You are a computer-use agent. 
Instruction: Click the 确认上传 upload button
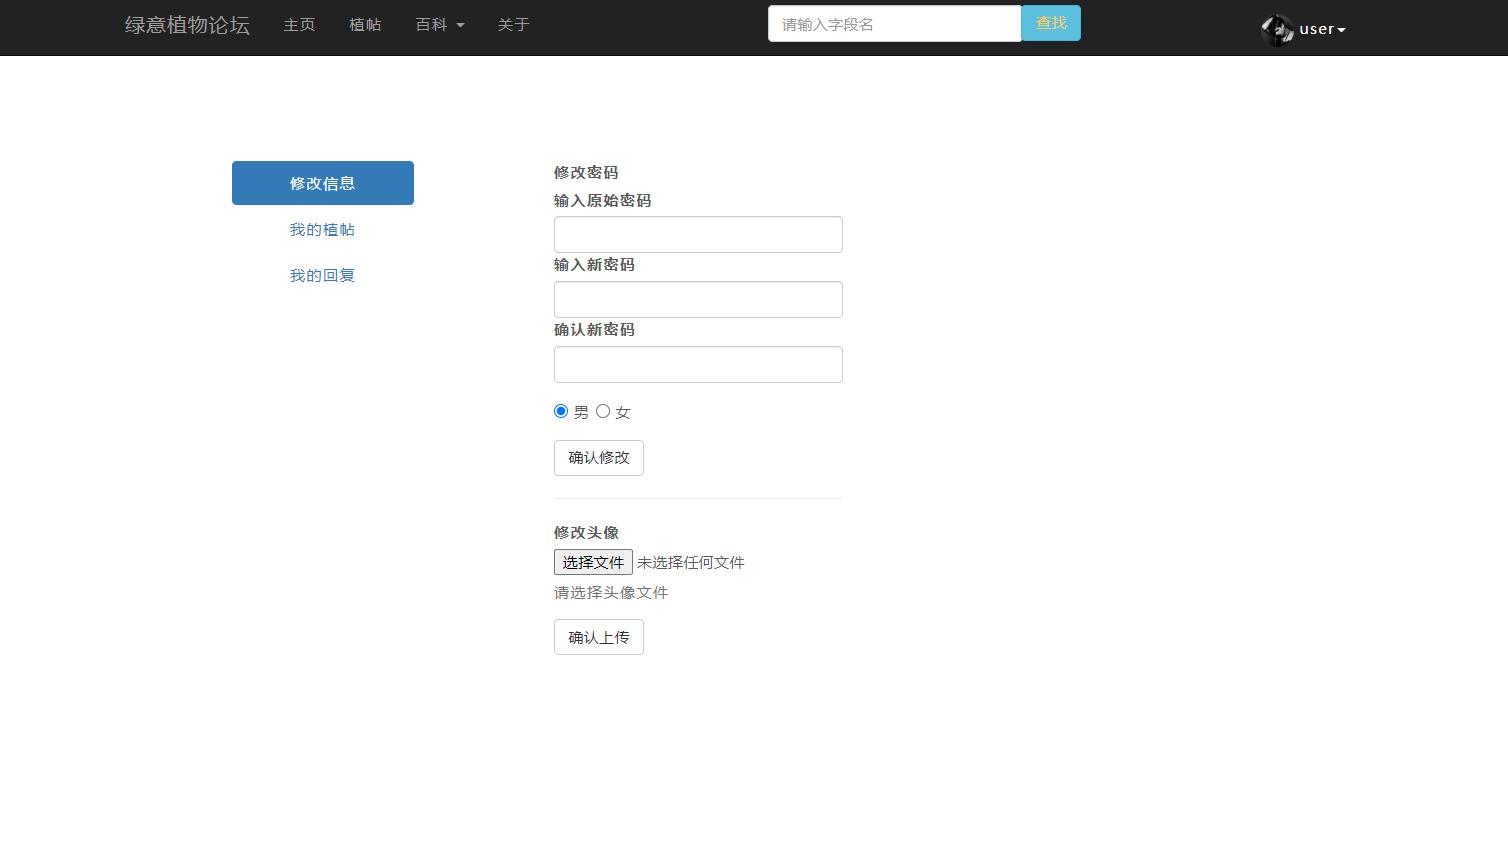(598, 637)
